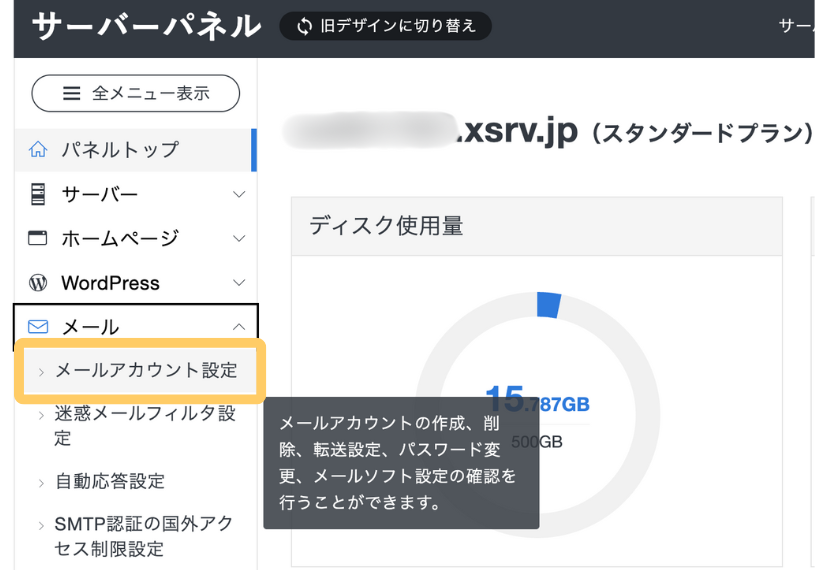This screenshot has width=830, height=570.
Task: Click the browser window icon beside ホームページ
Action: (x=38, y=238)
